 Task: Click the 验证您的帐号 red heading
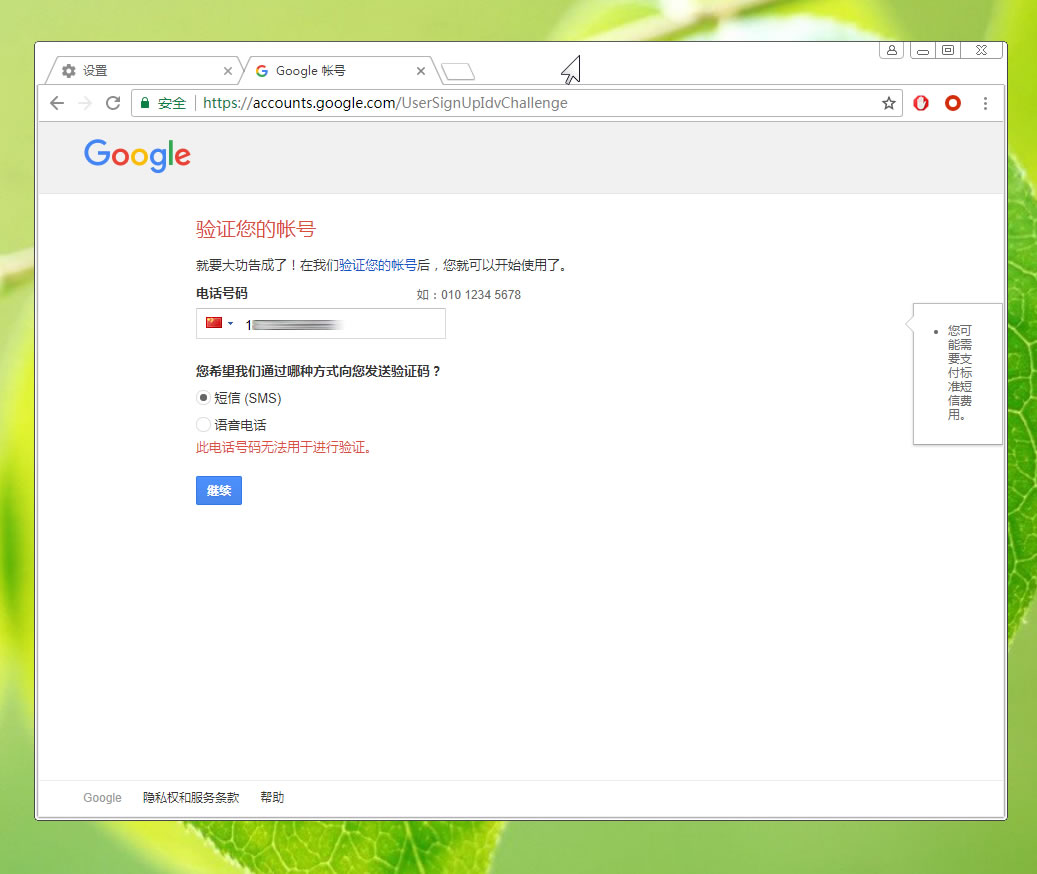pyautogui.click(x=256, y=229)
